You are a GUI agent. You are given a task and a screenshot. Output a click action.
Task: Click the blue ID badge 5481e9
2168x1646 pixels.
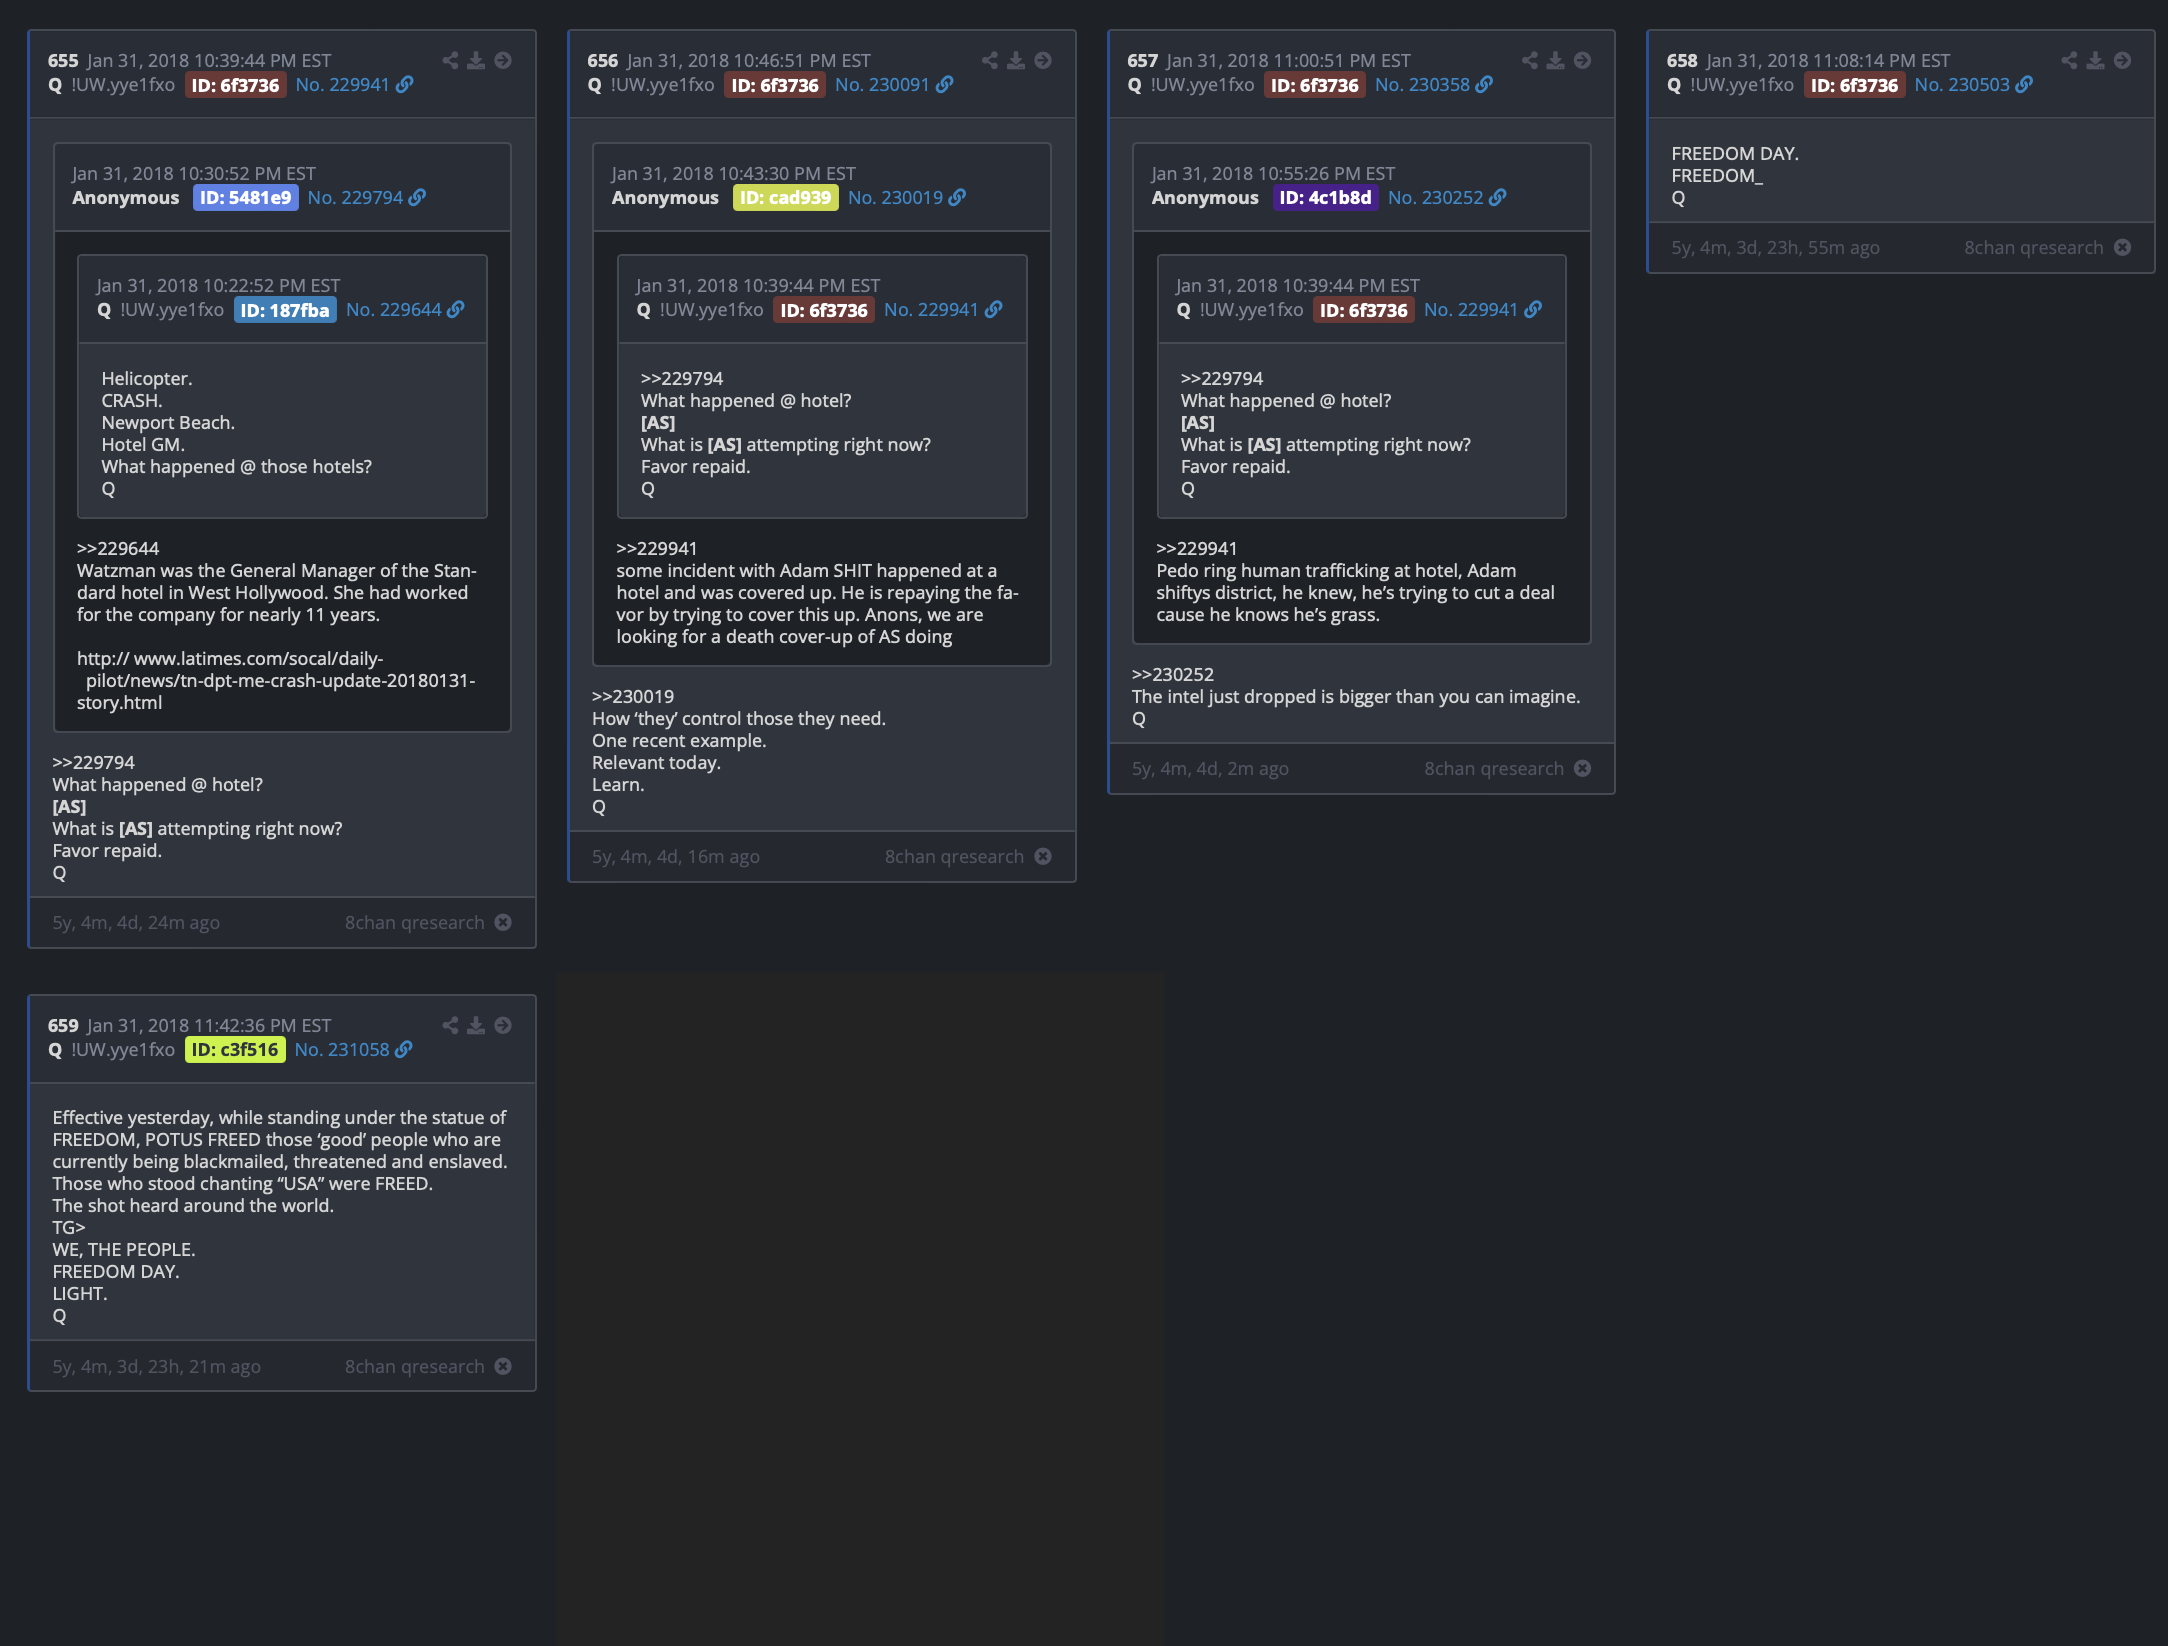[246, 198]
